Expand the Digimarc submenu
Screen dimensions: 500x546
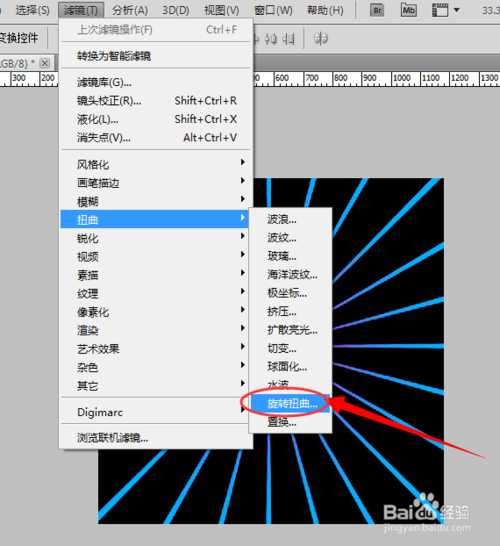156,412
